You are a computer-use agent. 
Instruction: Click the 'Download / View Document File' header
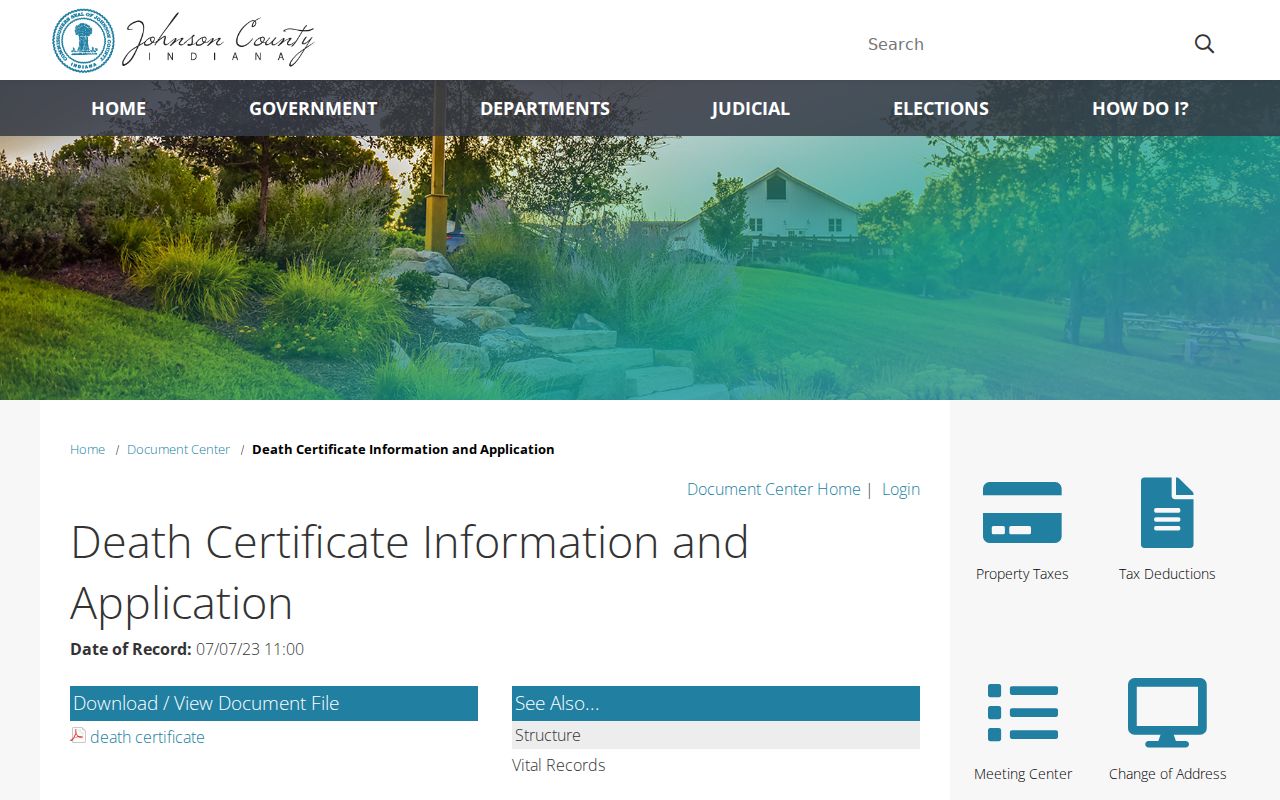[274, 703]
